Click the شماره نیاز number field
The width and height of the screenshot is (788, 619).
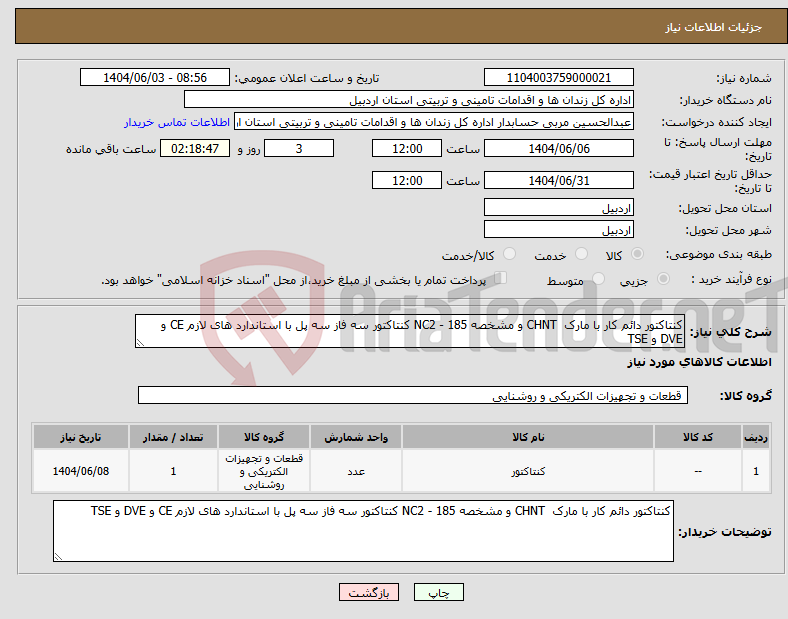click(558, 78)
